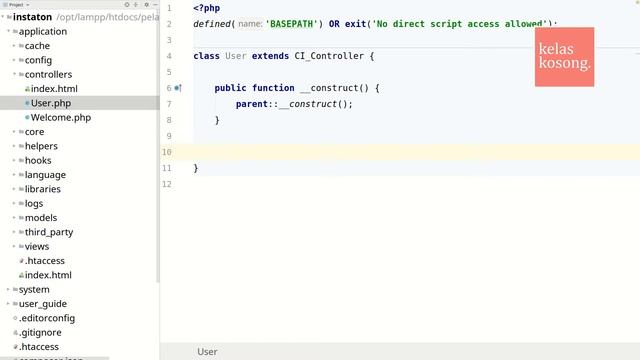Select the instaton root folder

[32, 17]
